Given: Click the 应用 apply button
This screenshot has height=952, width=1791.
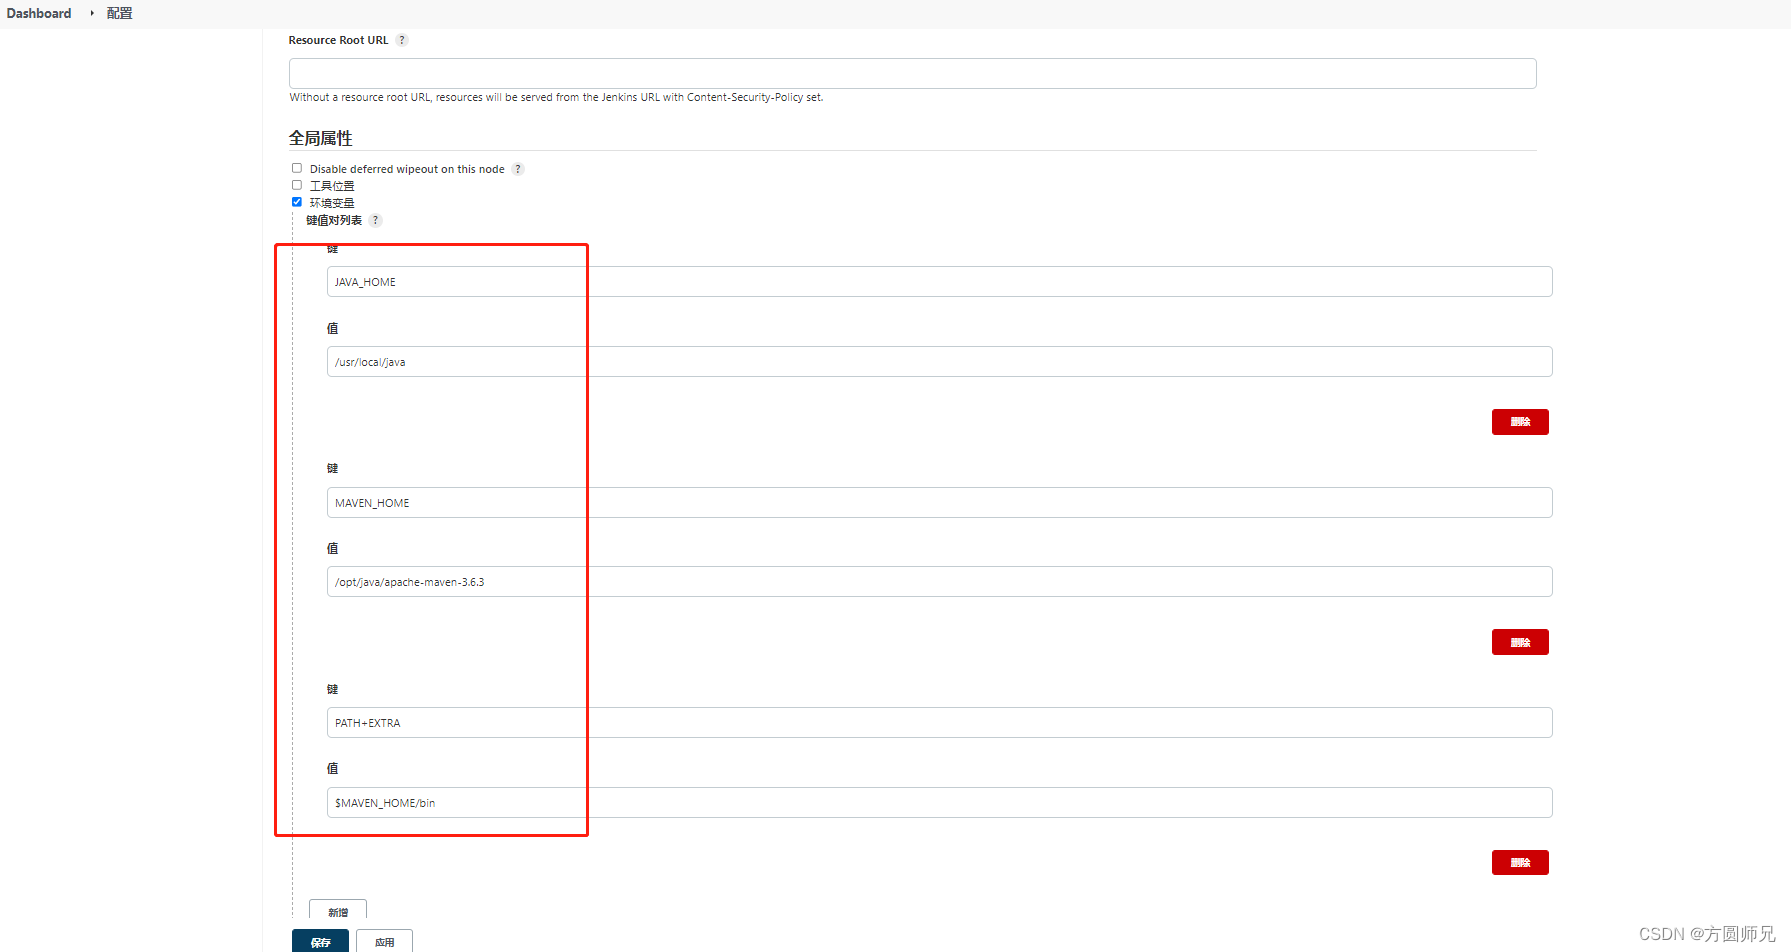Looking at the screenshot, I should [384, 941].
